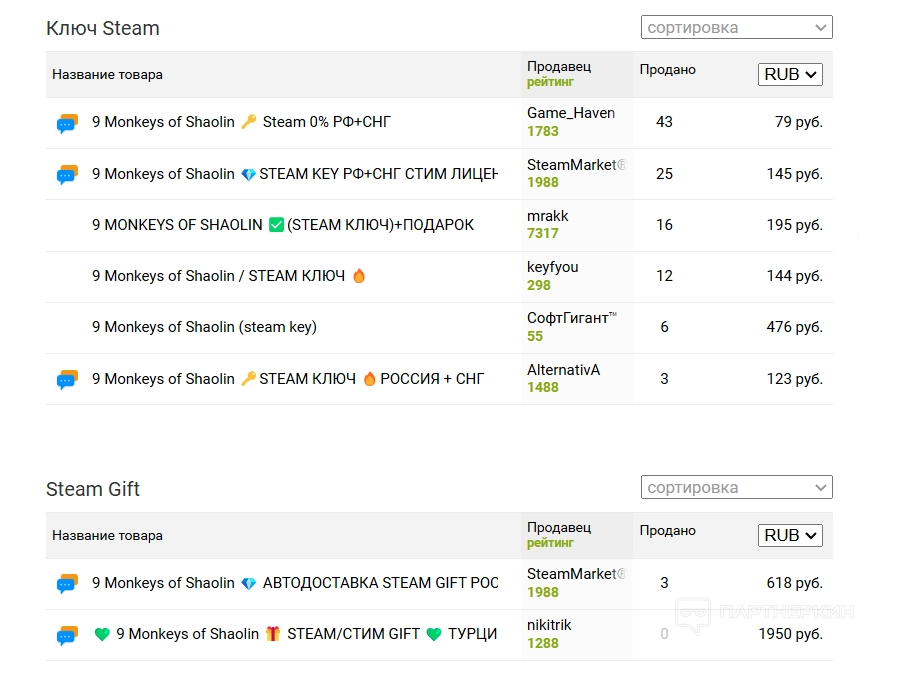Click fire icon in keyfyou's listing title
The image size is (905, 687).
(x=359, y=276)
